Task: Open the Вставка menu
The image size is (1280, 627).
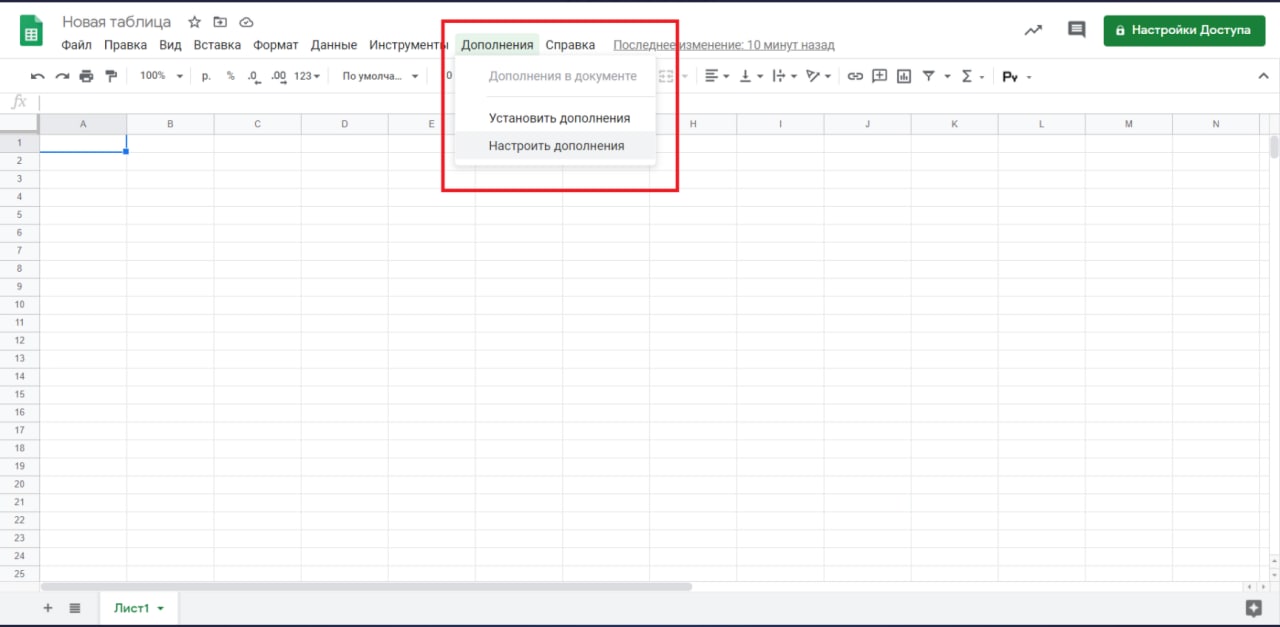Action: tap(217, 45)
